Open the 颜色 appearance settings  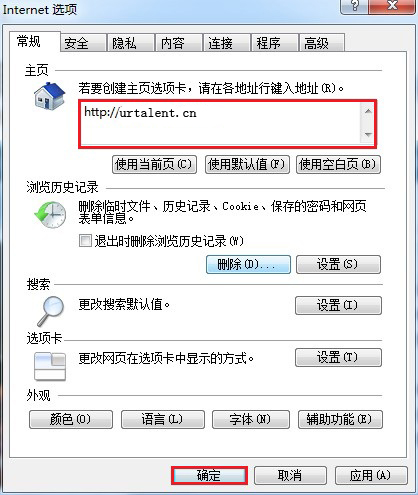coord(71,419)
